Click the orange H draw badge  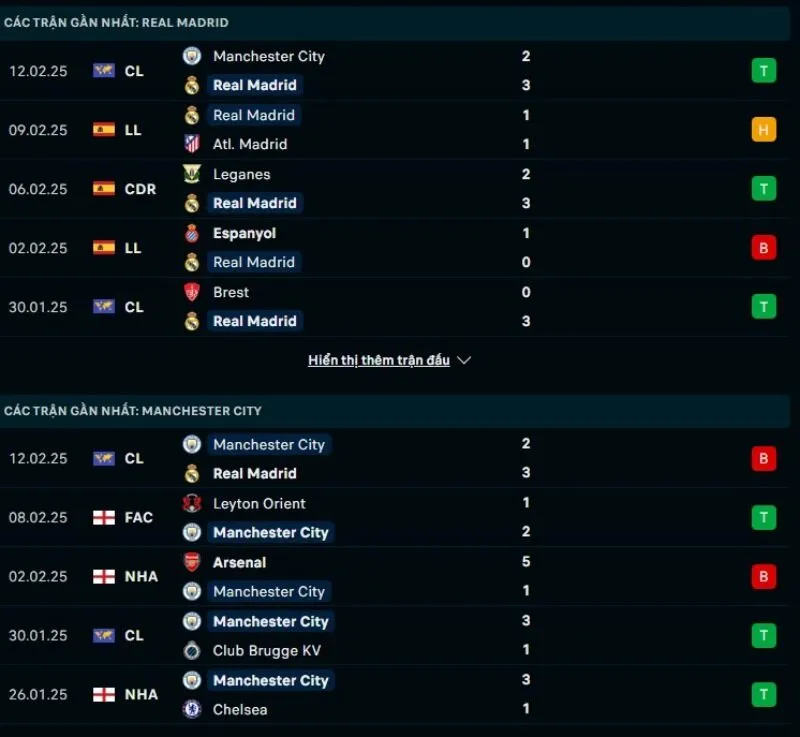click(x=764, y=129)
